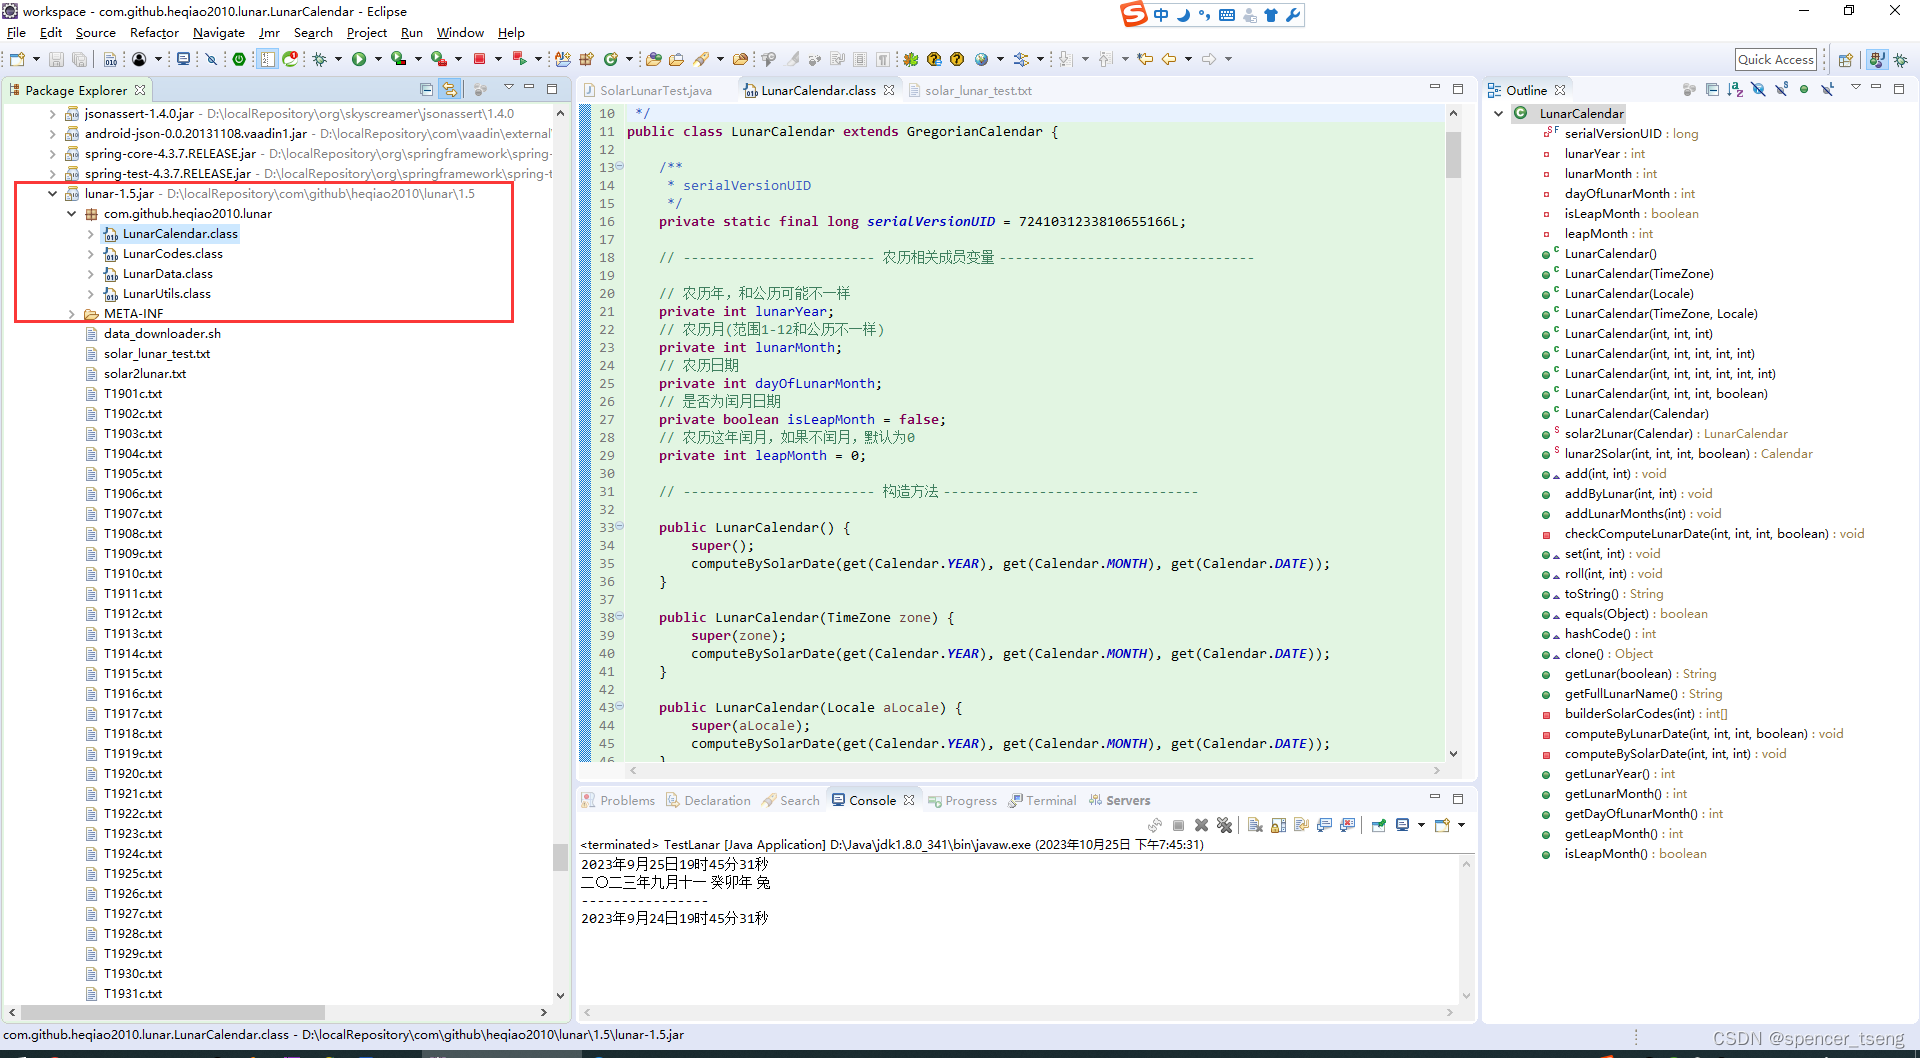Open Package Explorer View Menu triangle

[x=508, y=88]
